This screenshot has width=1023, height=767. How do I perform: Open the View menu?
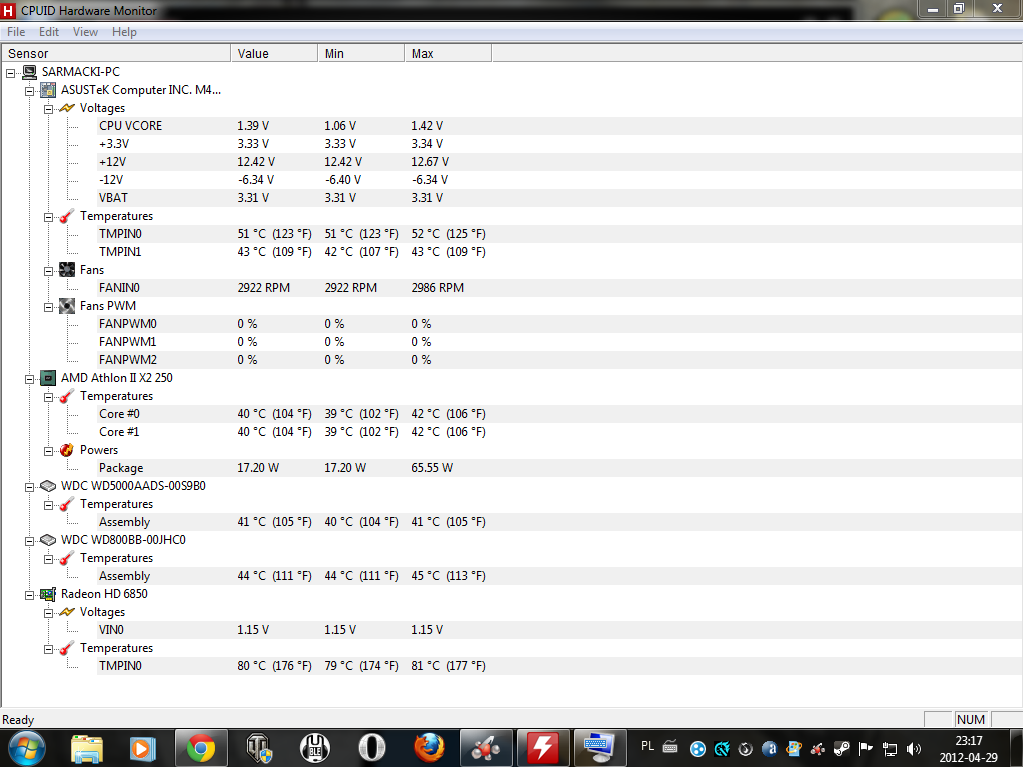point(85,32)
